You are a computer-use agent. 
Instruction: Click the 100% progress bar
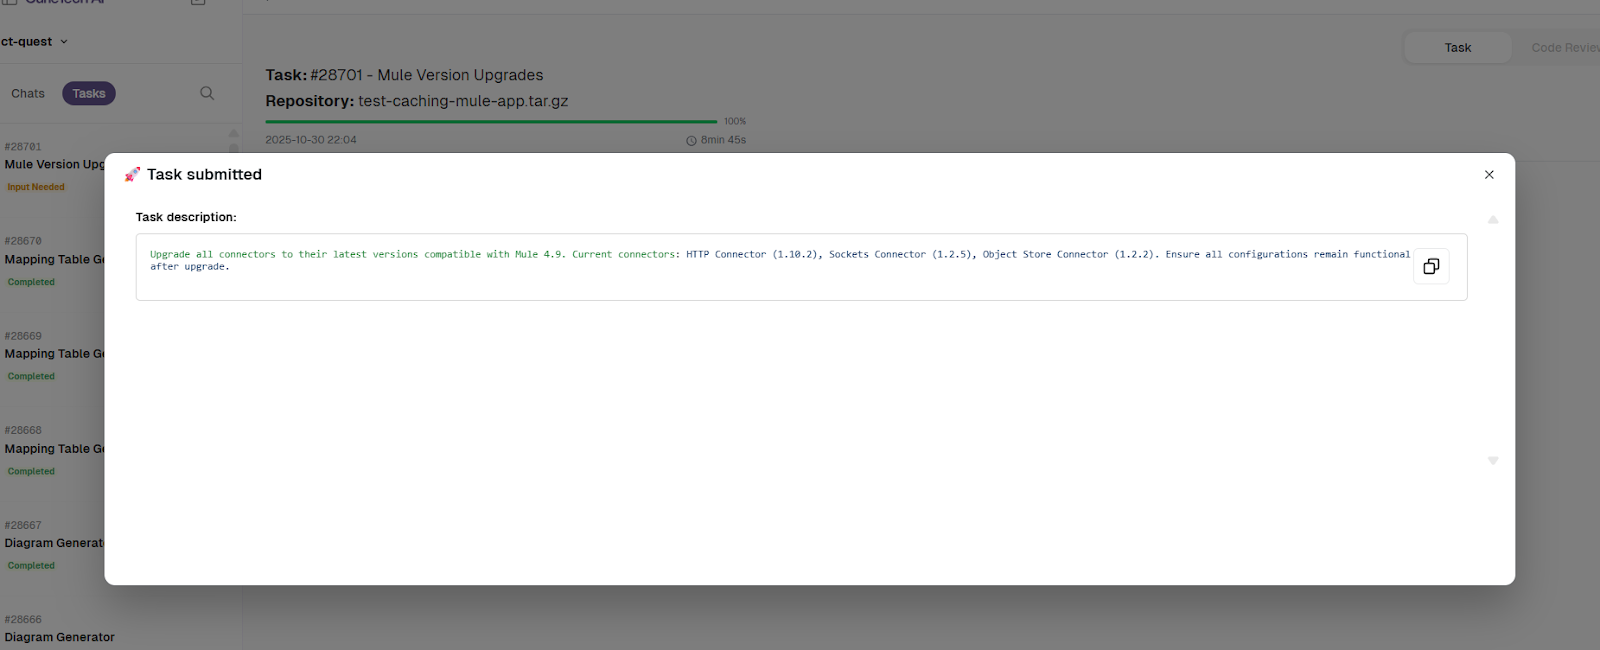tap(491, 122)
